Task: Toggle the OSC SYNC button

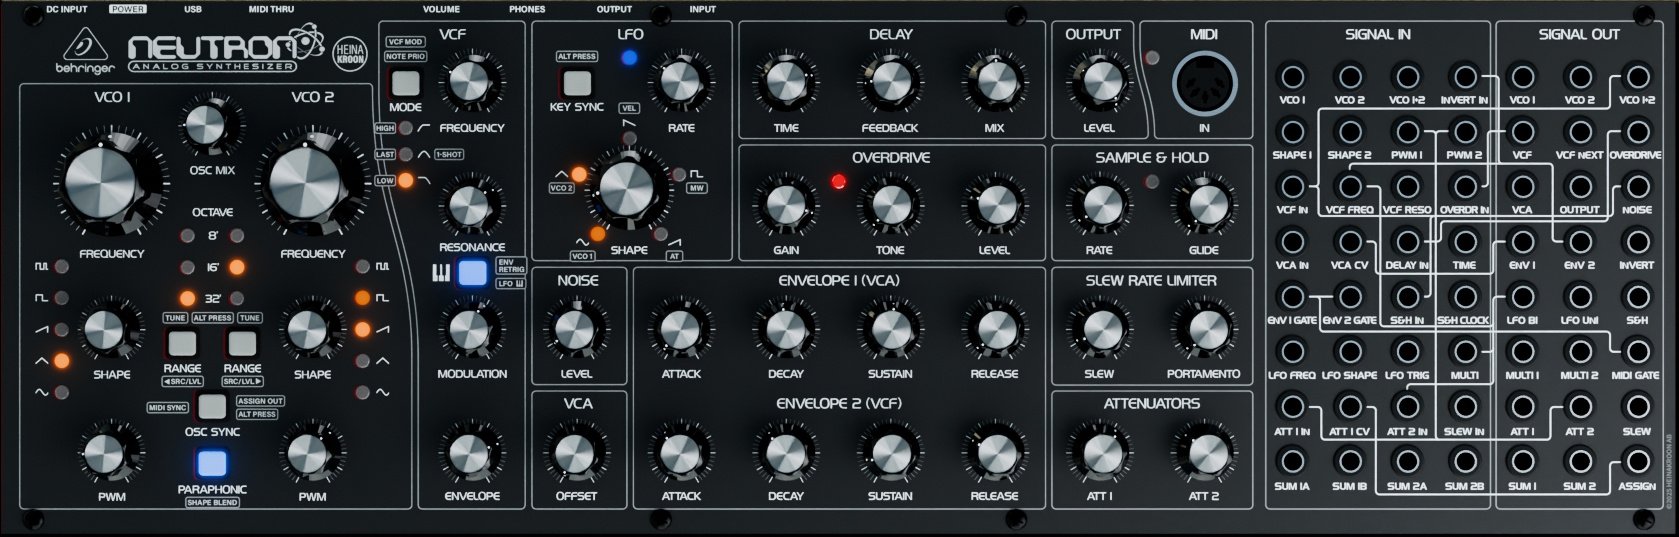Action: [x=212, y=406]
